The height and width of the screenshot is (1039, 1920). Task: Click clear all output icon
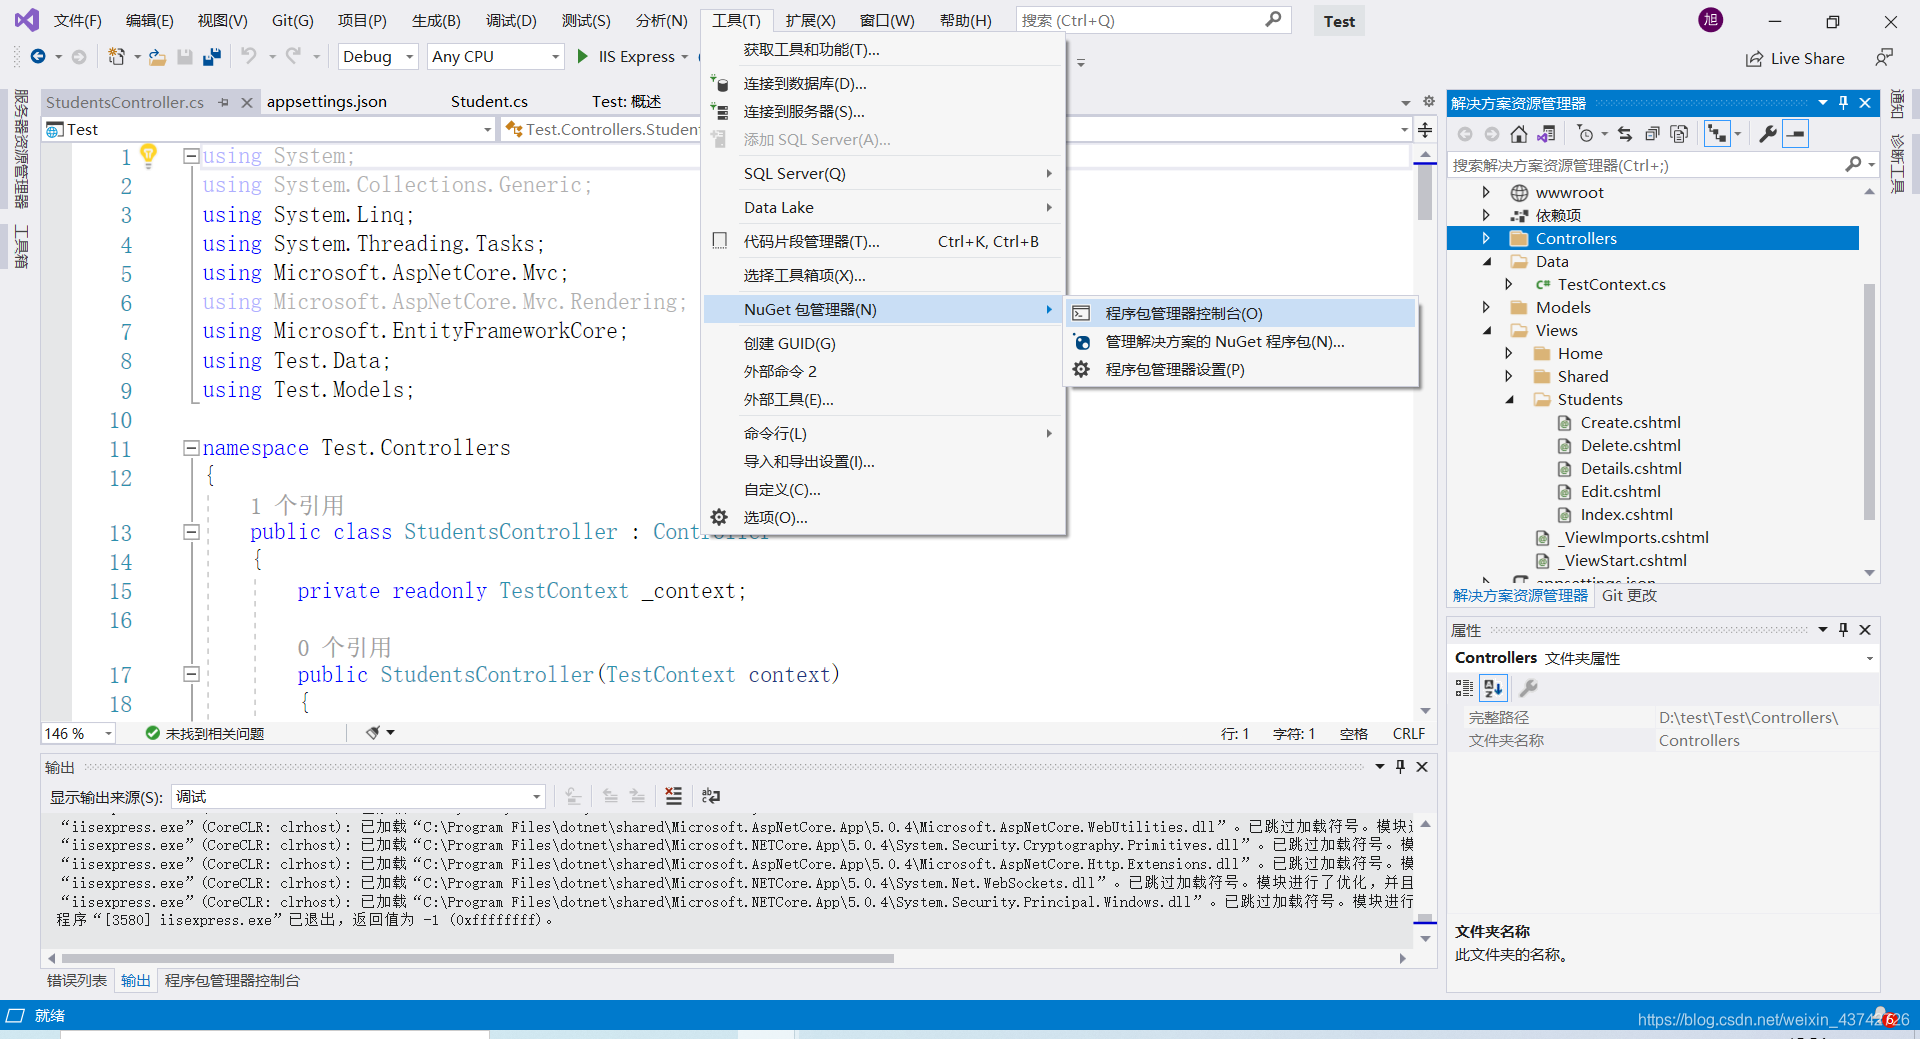tap(674, 796)
